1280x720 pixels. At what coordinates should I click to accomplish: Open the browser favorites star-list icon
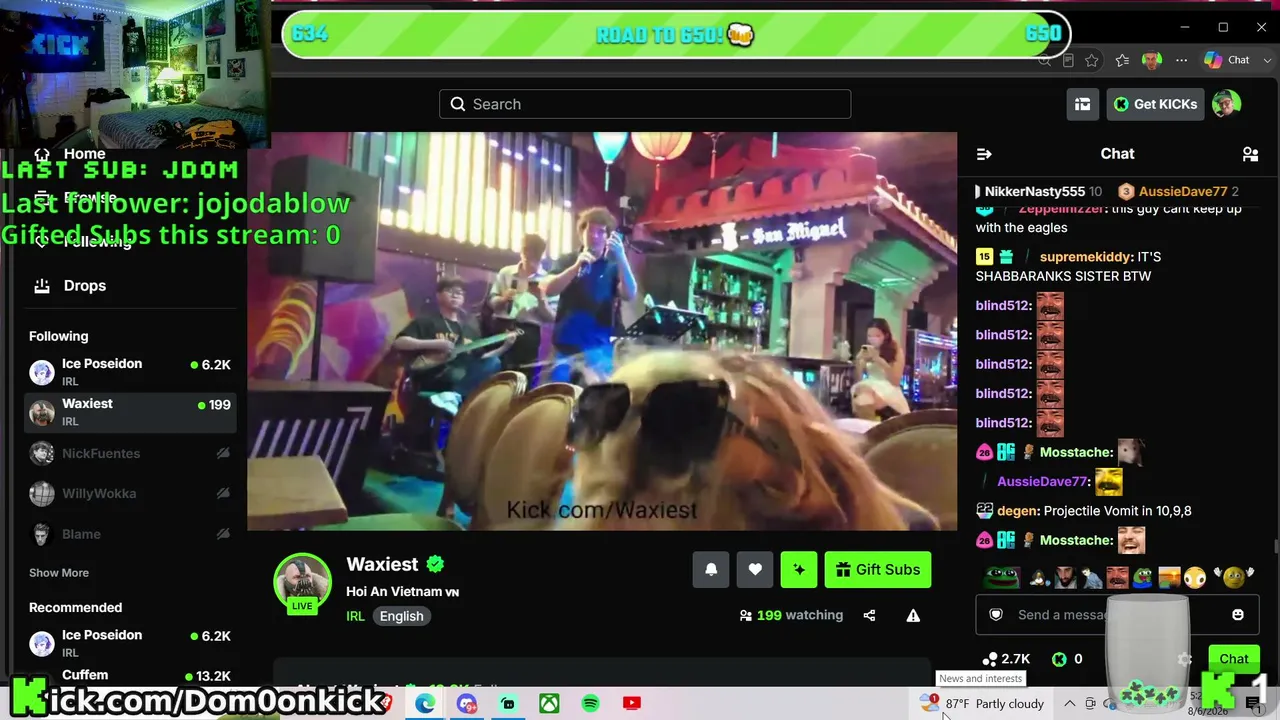[1122, 60]
